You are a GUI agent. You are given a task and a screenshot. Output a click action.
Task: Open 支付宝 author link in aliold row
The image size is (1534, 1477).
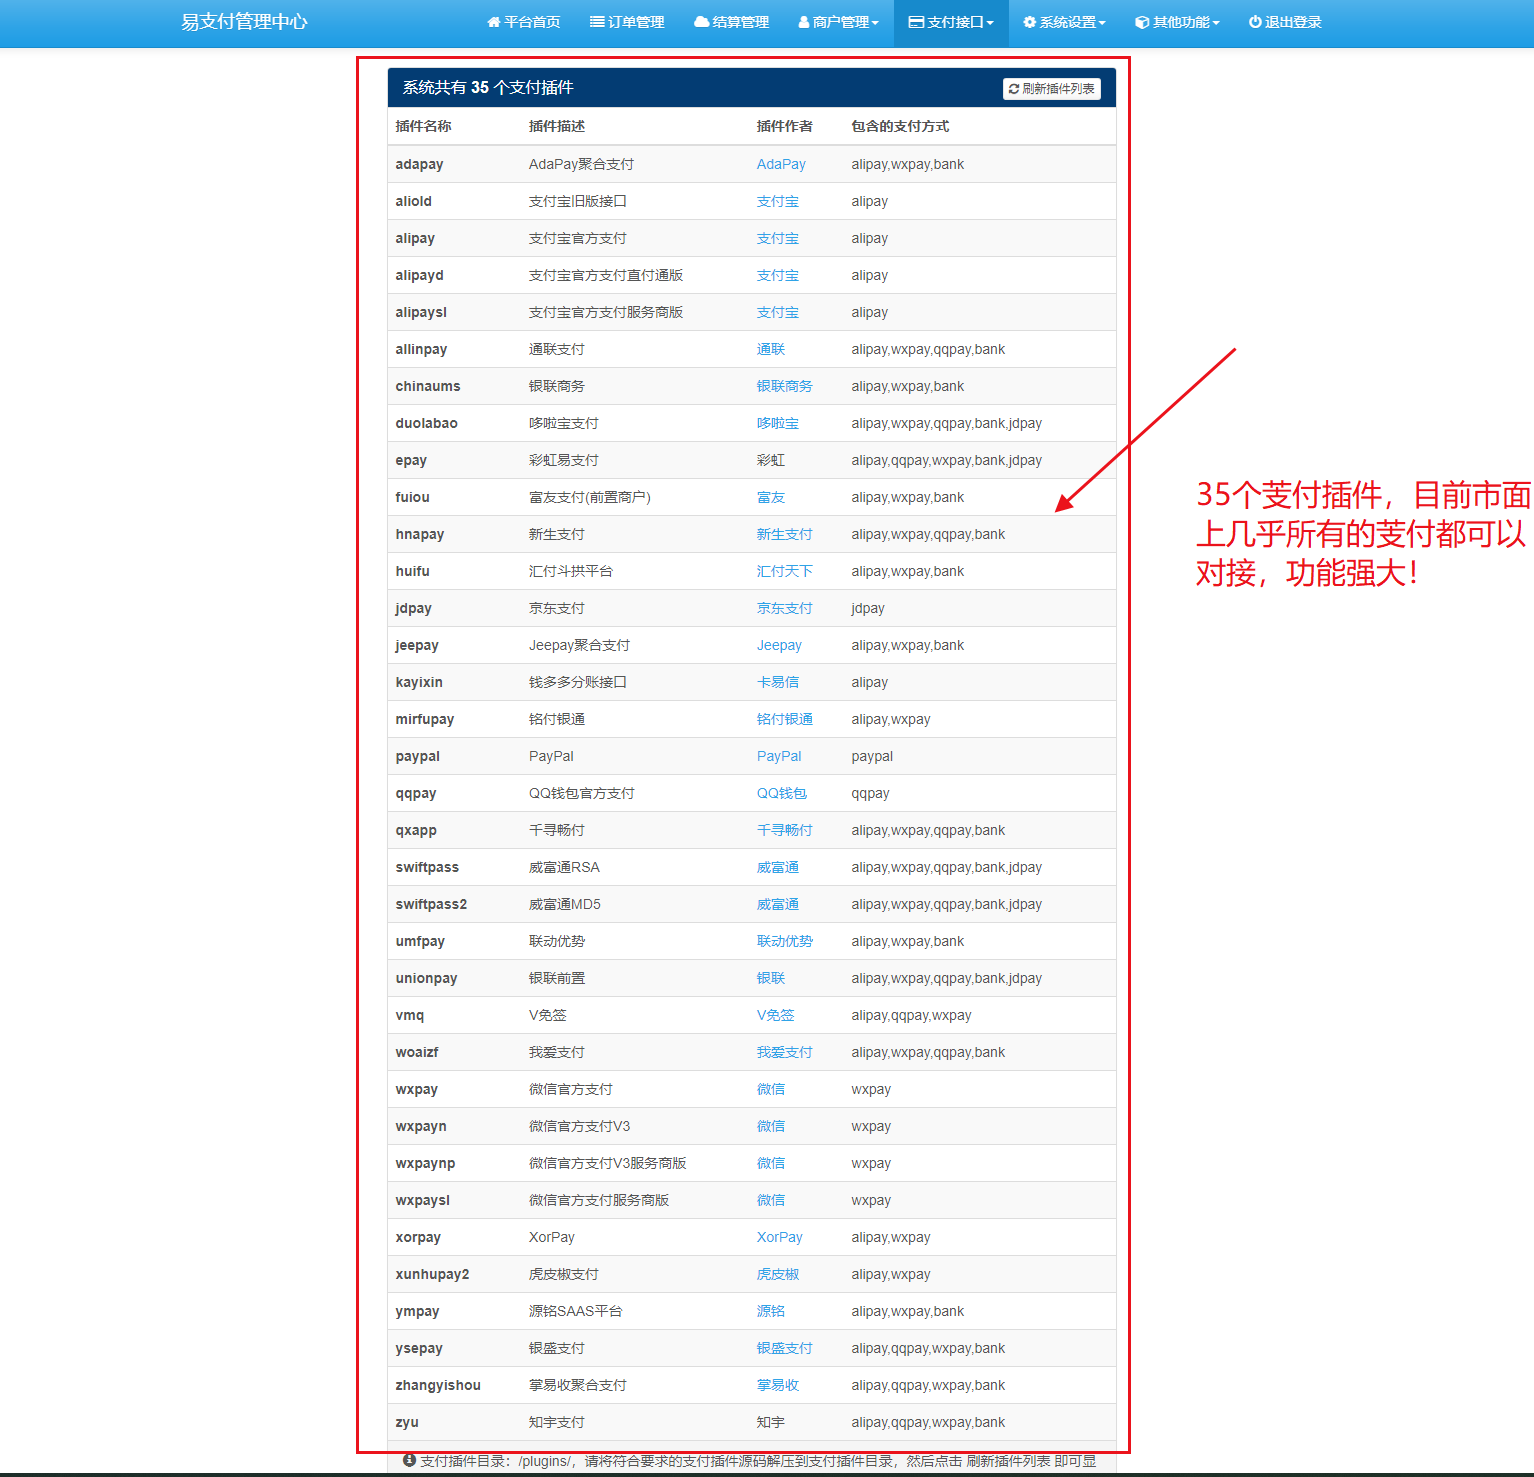pos(778,201)
